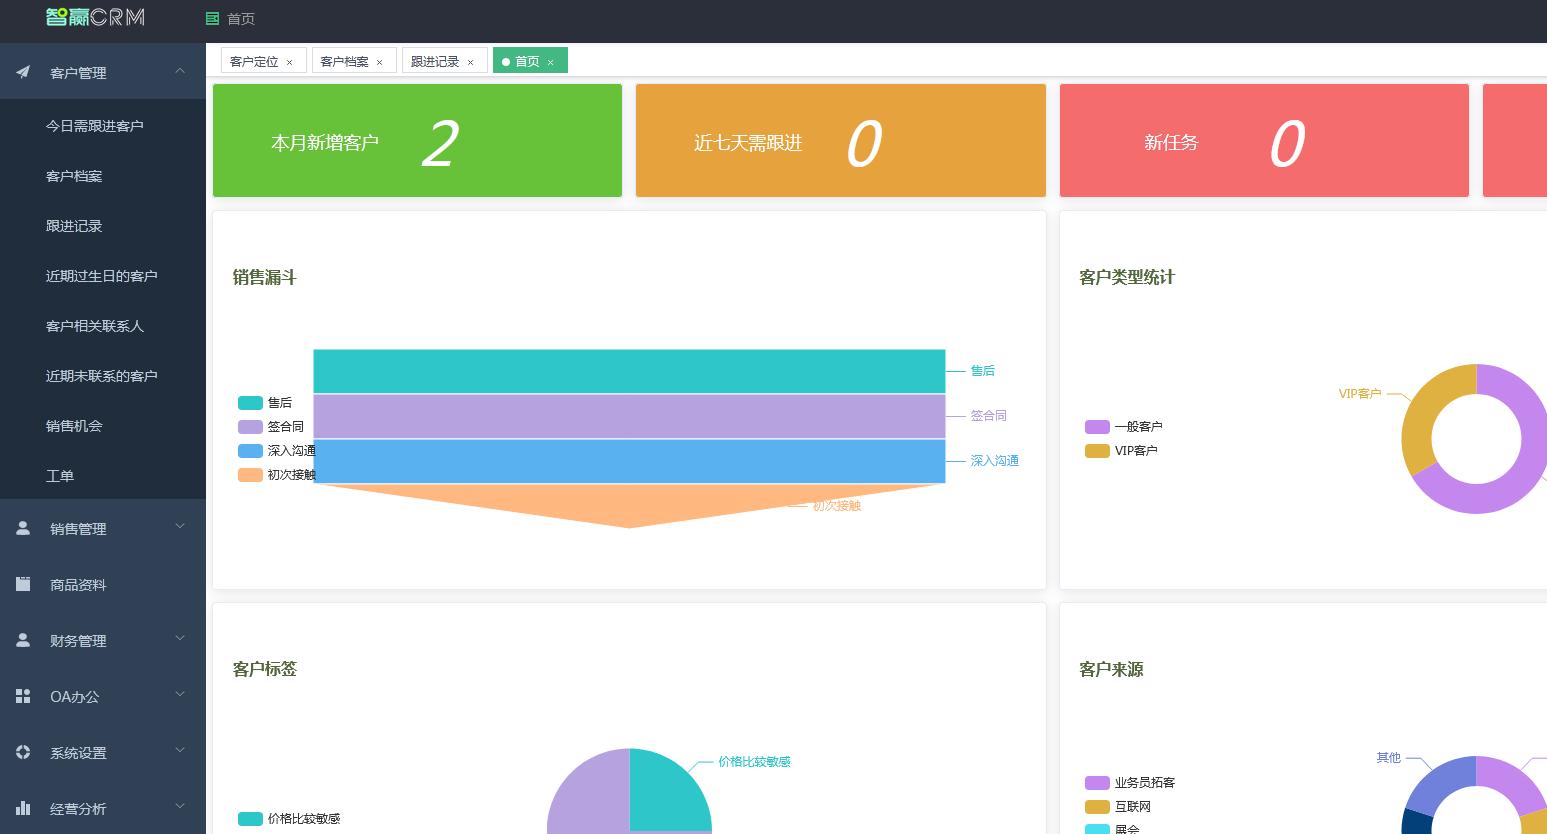Toggle 售后 legend in sales funnel
The image size is (1547, 834).
(265, 403)
